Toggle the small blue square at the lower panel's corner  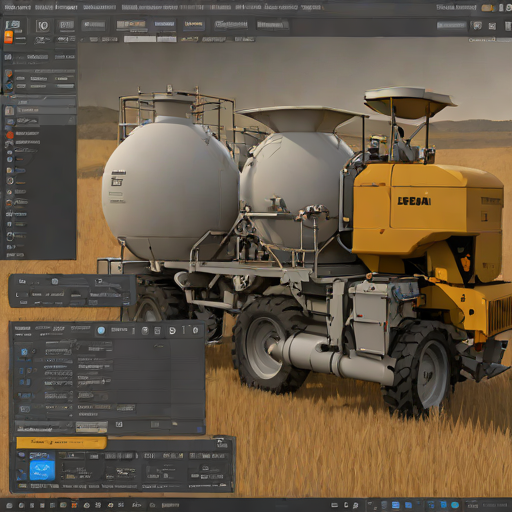click(200, 430)
